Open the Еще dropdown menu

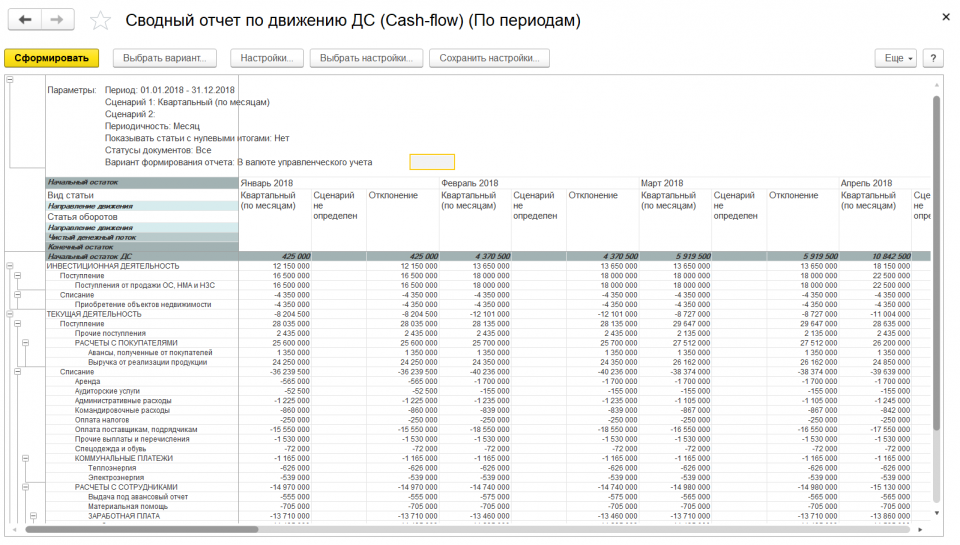(896, 58)
